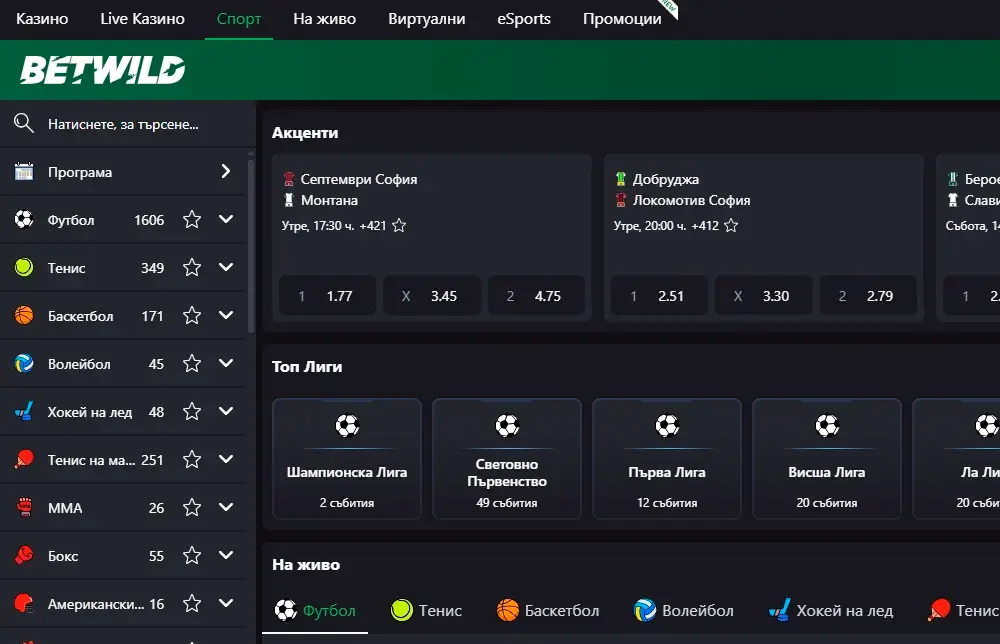Open the Казино top menu
1000x644 pixels.
tap(42, 18)
